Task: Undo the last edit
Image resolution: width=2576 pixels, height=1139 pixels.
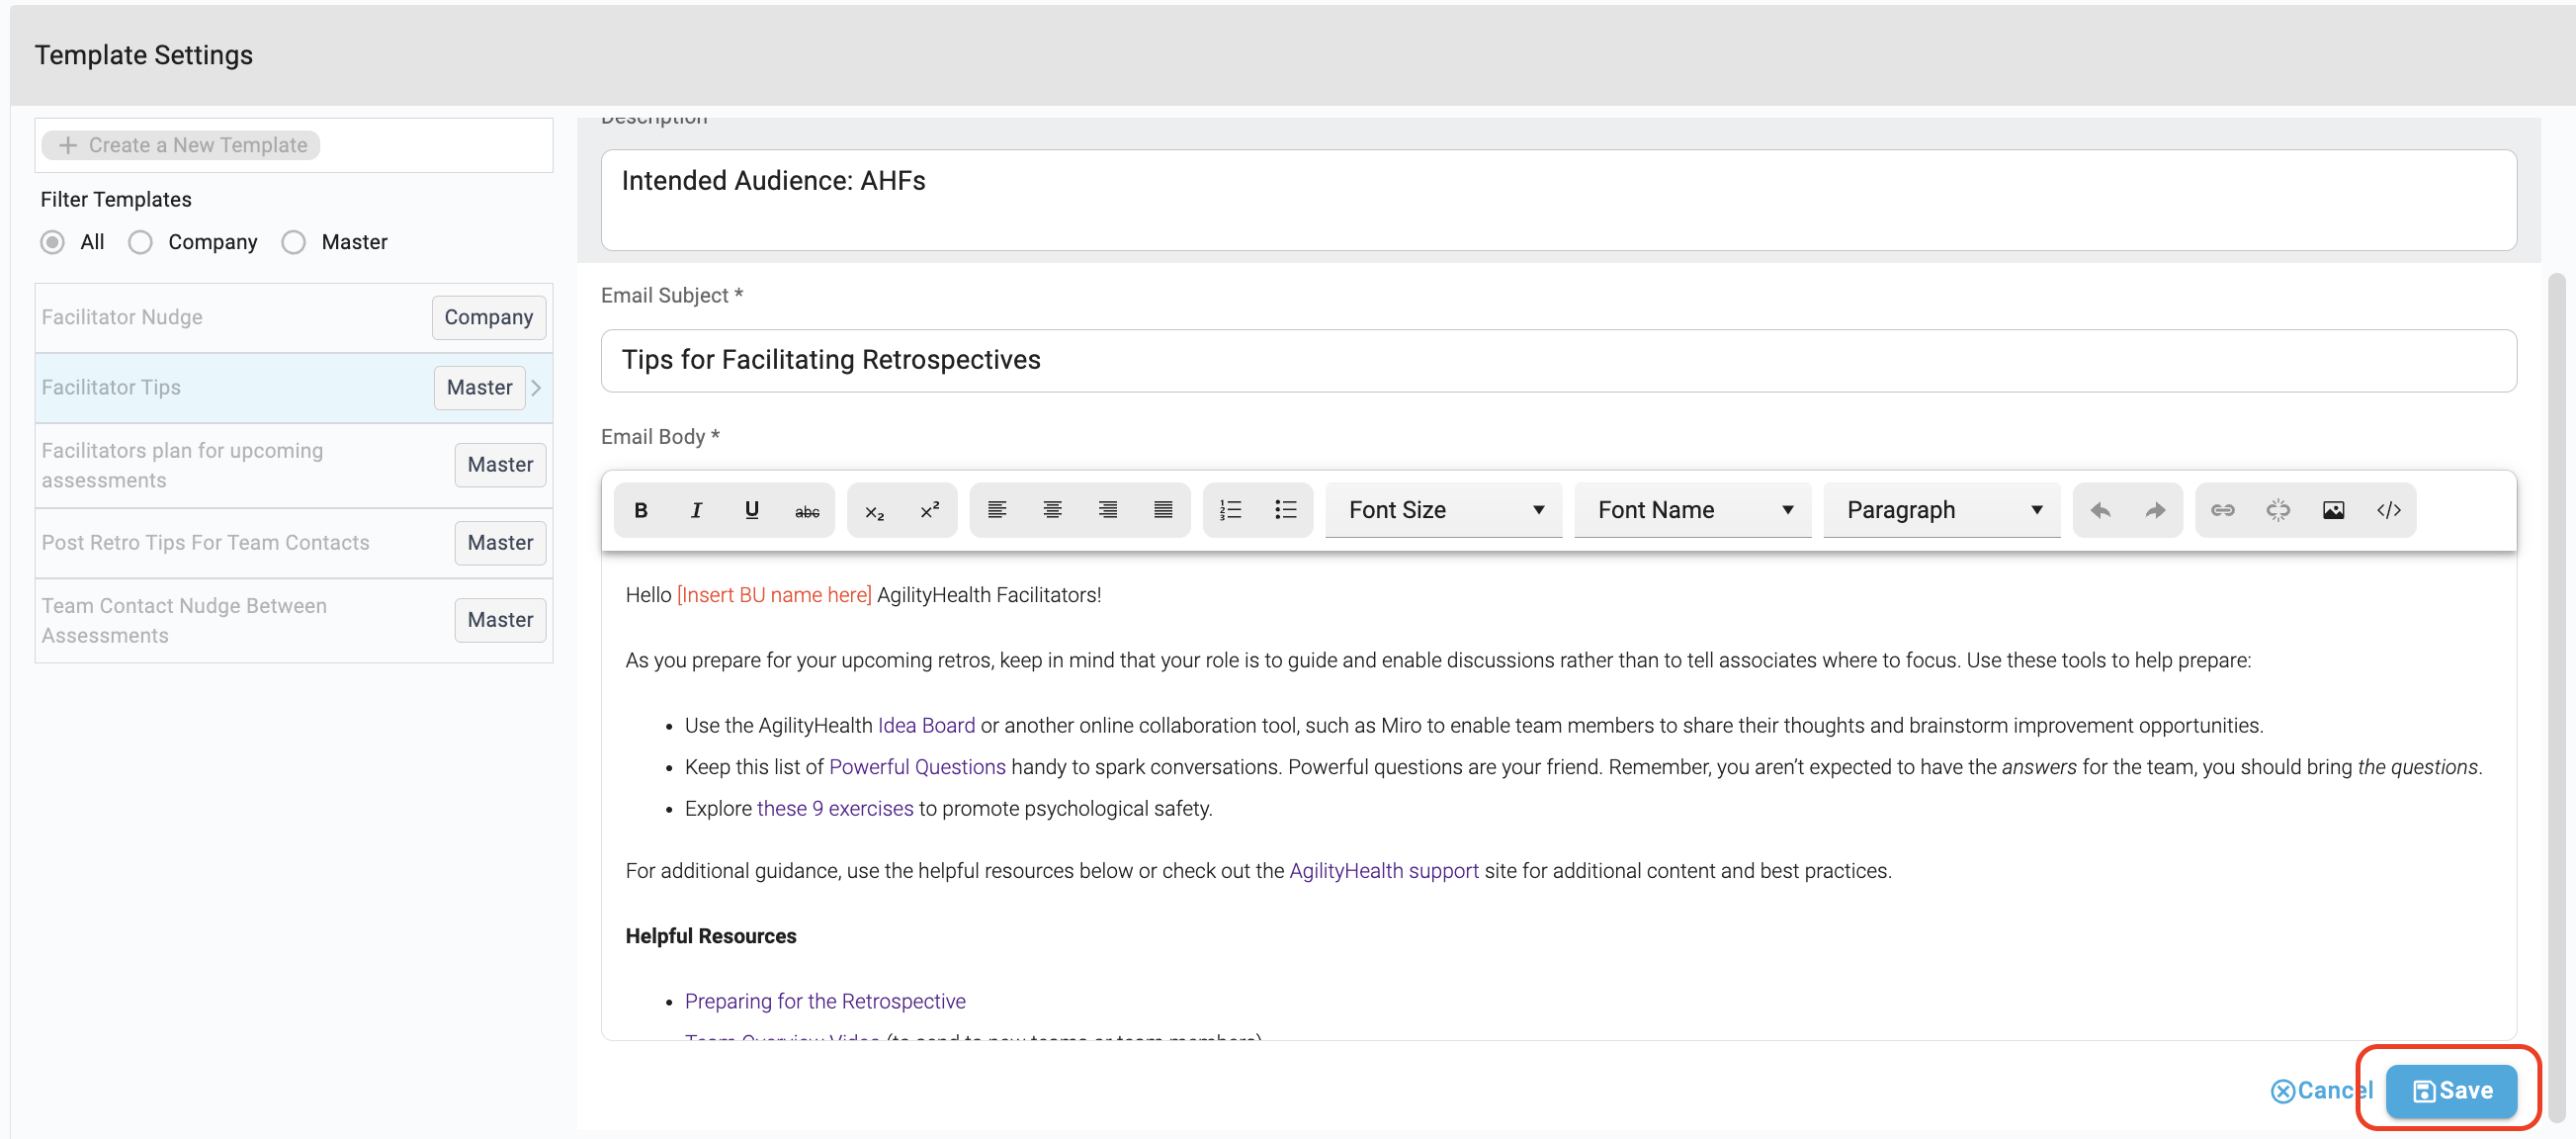Action: pyautogui.click(x=2100, y=510)
